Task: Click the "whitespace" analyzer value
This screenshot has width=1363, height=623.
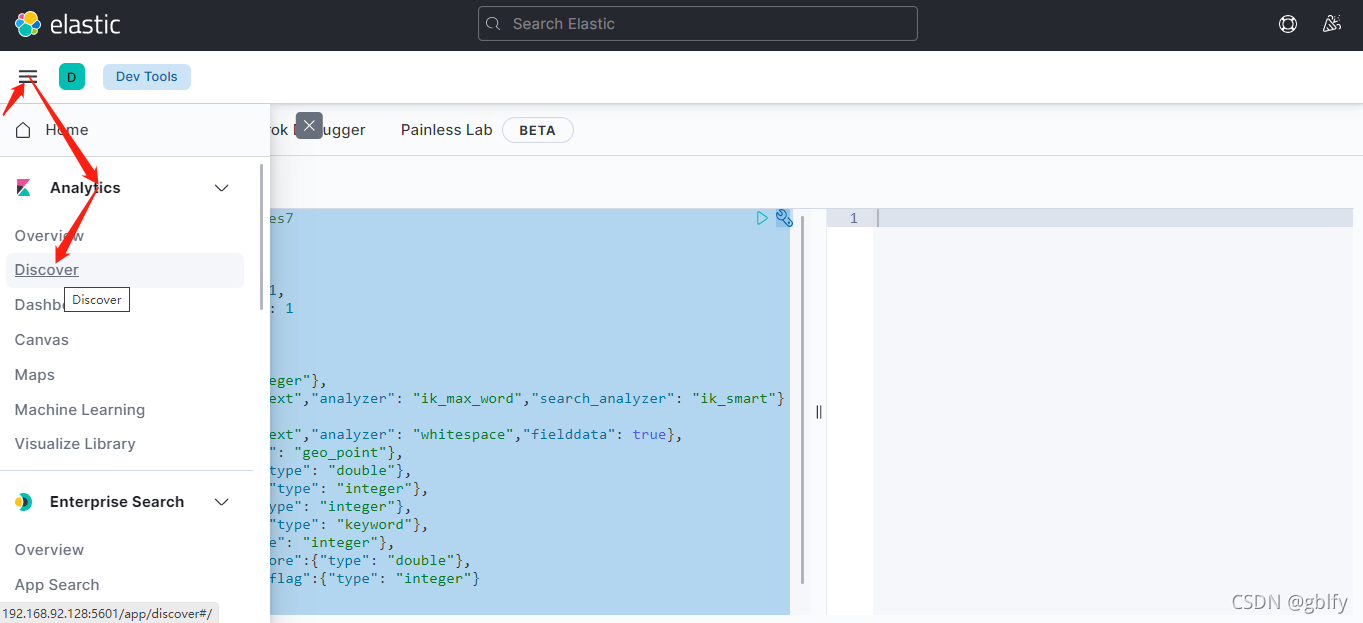Action: click(x=462, y=435)
